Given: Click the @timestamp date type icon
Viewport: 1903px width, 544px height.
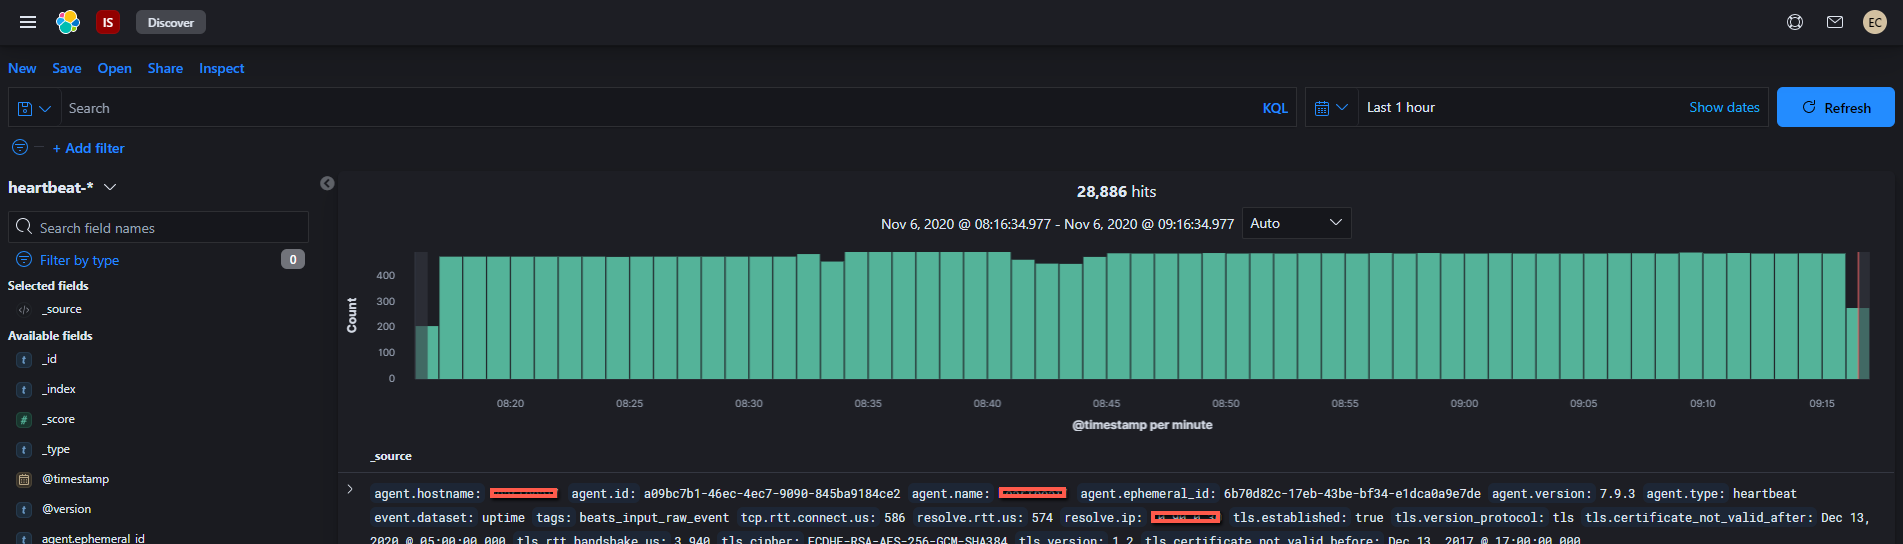Looking at the screenshot, I should click(24, 479).
